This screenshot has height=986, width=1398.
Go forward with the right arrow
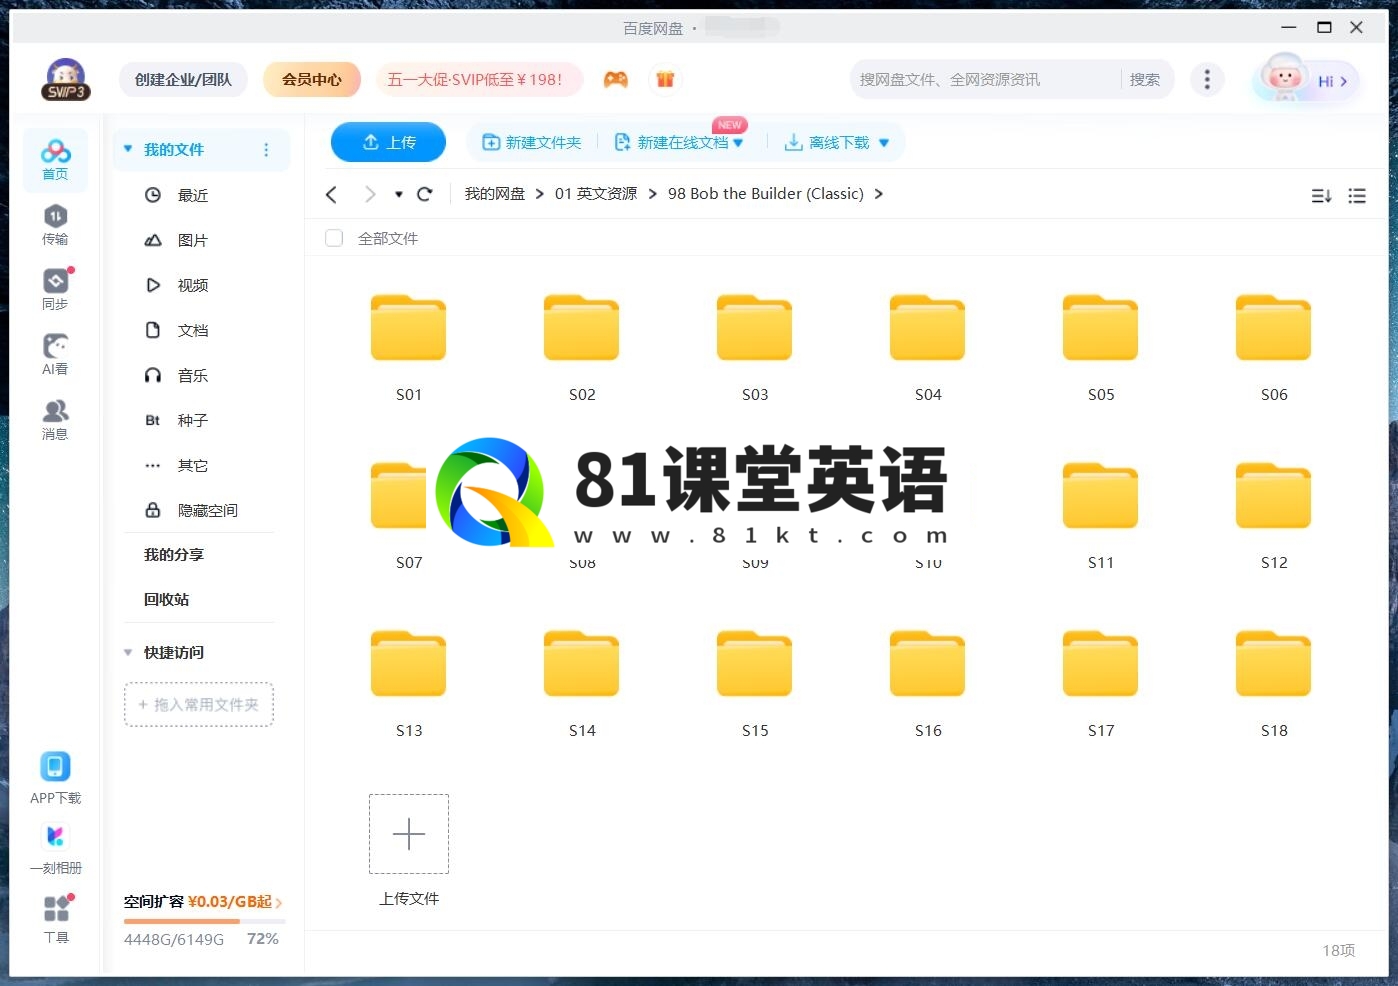(370, 194)
